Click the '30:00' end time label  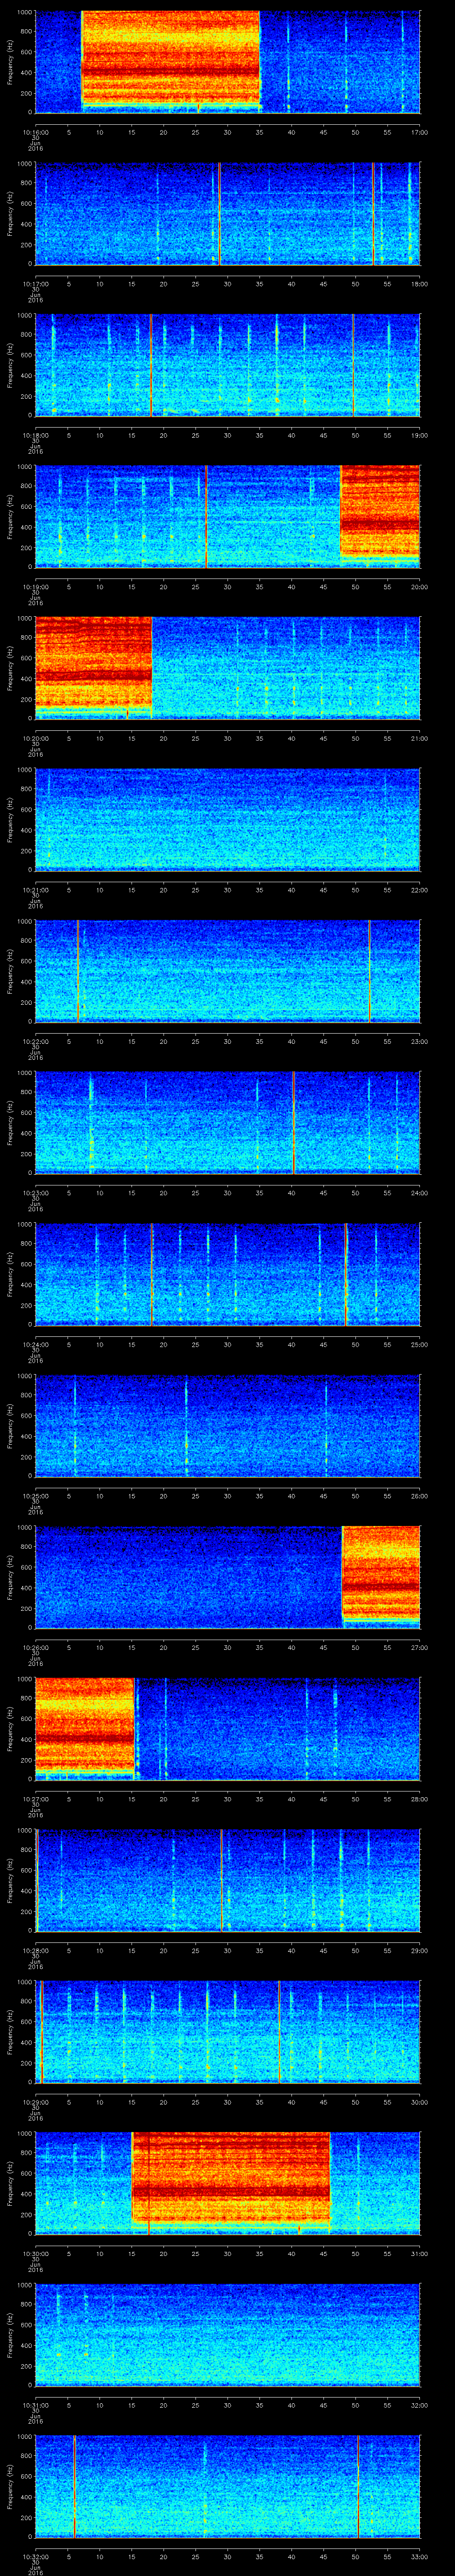(x=419, y=2101)
